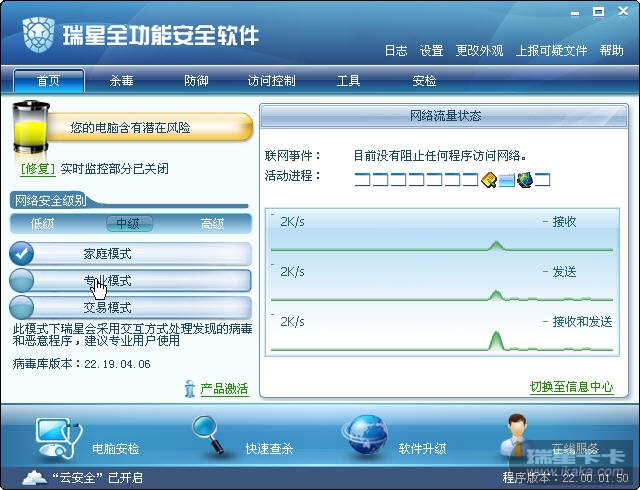Click 目前没有阻止任何程序访问网络 text

(x=440, y=155)
